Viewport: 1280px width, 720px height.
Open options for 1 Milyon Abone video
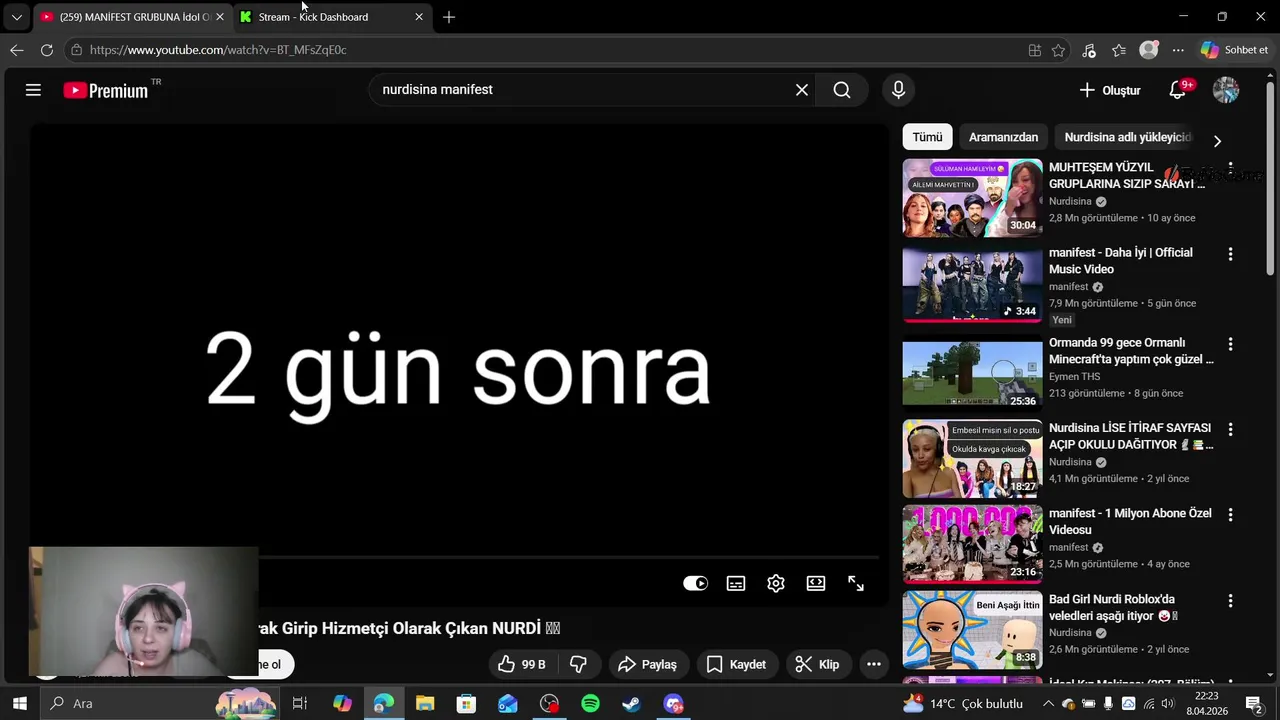[x=1231, y=515]
